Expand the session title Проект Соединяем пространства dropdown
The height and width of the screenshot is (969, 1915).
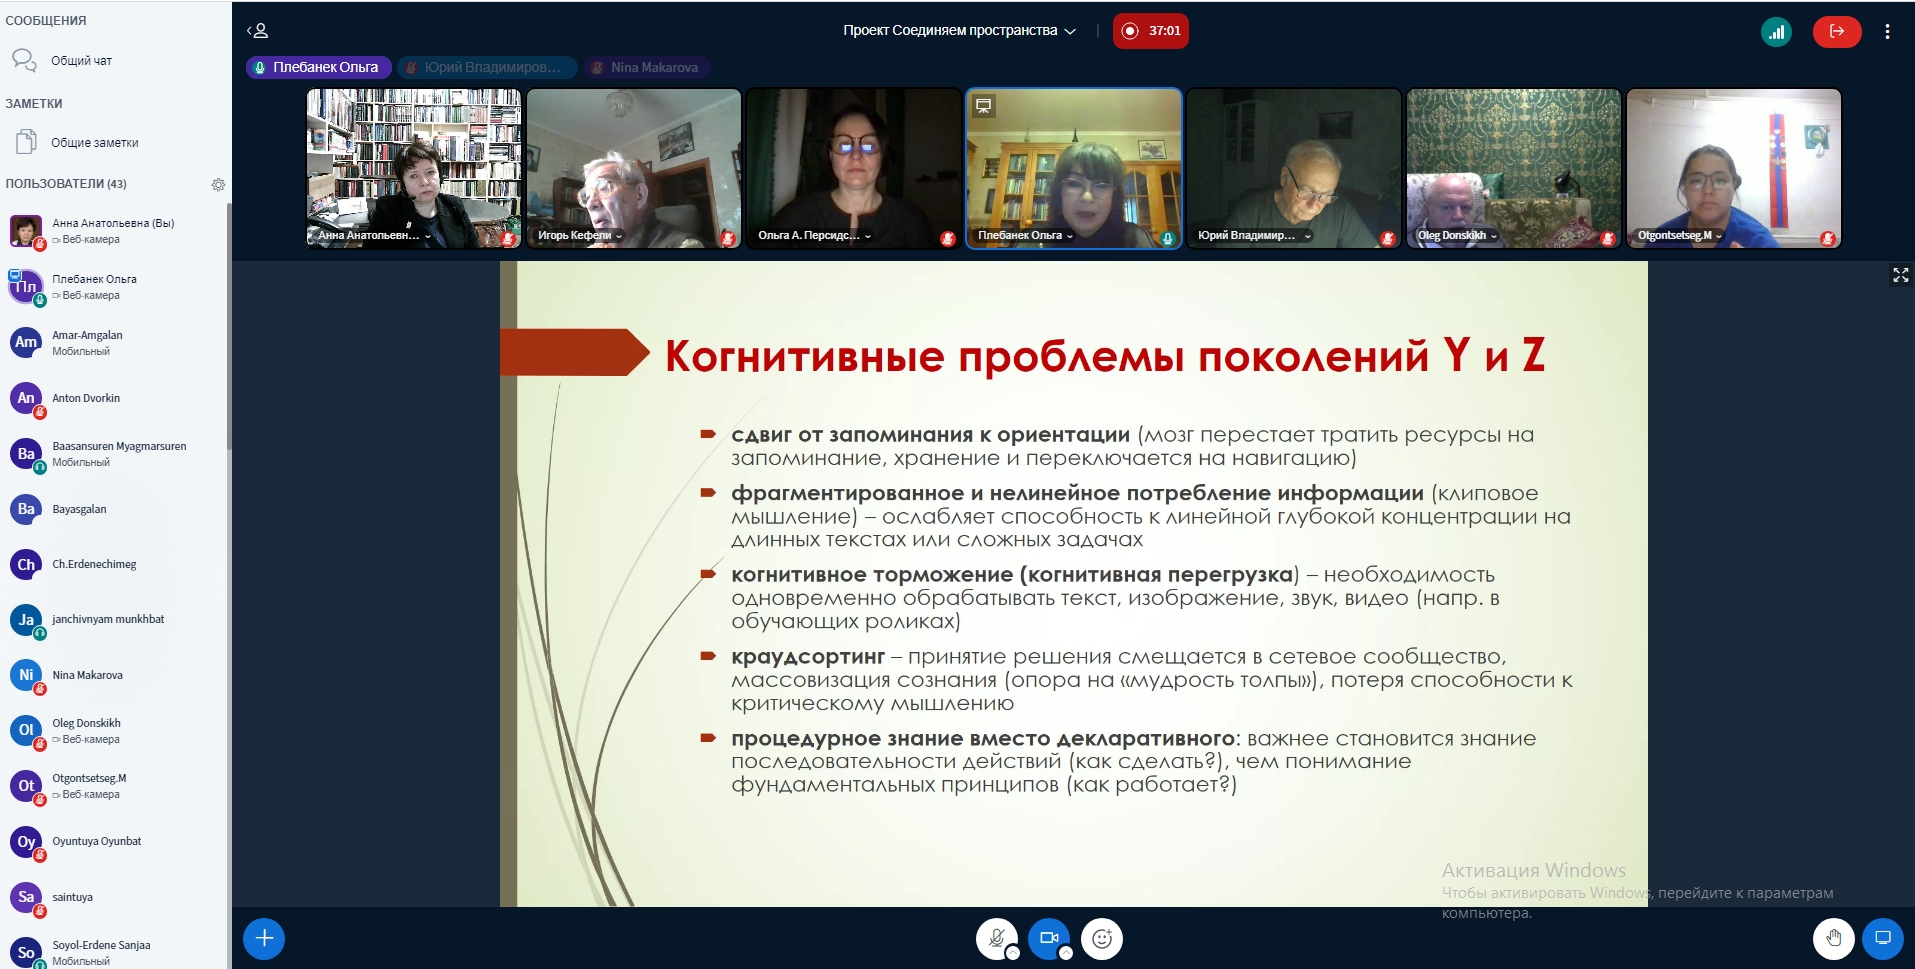(x=958, y=31)
